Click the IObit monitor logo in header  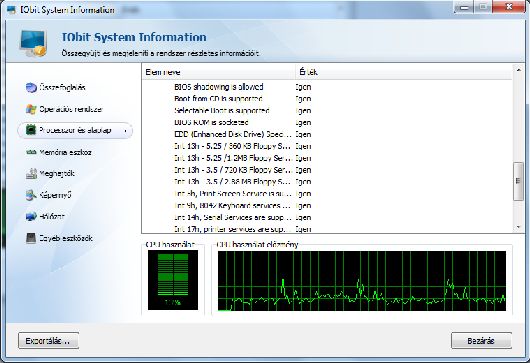click(x=33, y=43)
